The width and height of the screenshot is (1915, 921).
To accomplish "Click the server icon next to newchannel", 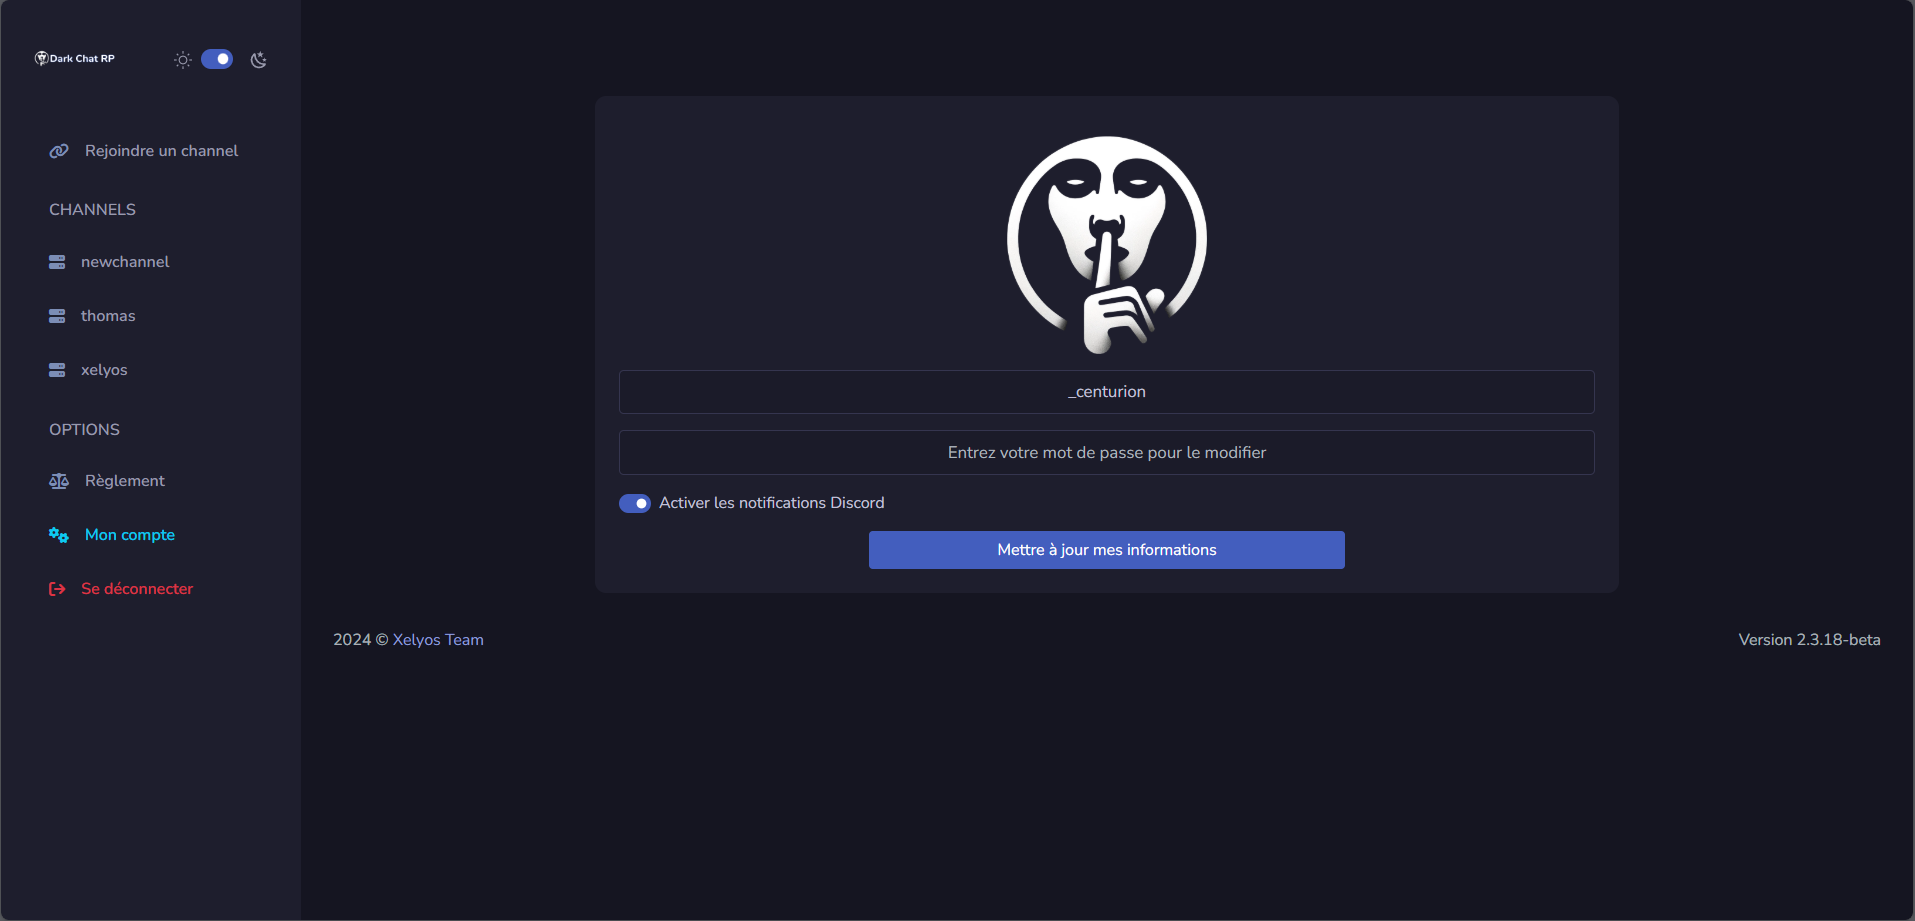I will pos(57,262).
